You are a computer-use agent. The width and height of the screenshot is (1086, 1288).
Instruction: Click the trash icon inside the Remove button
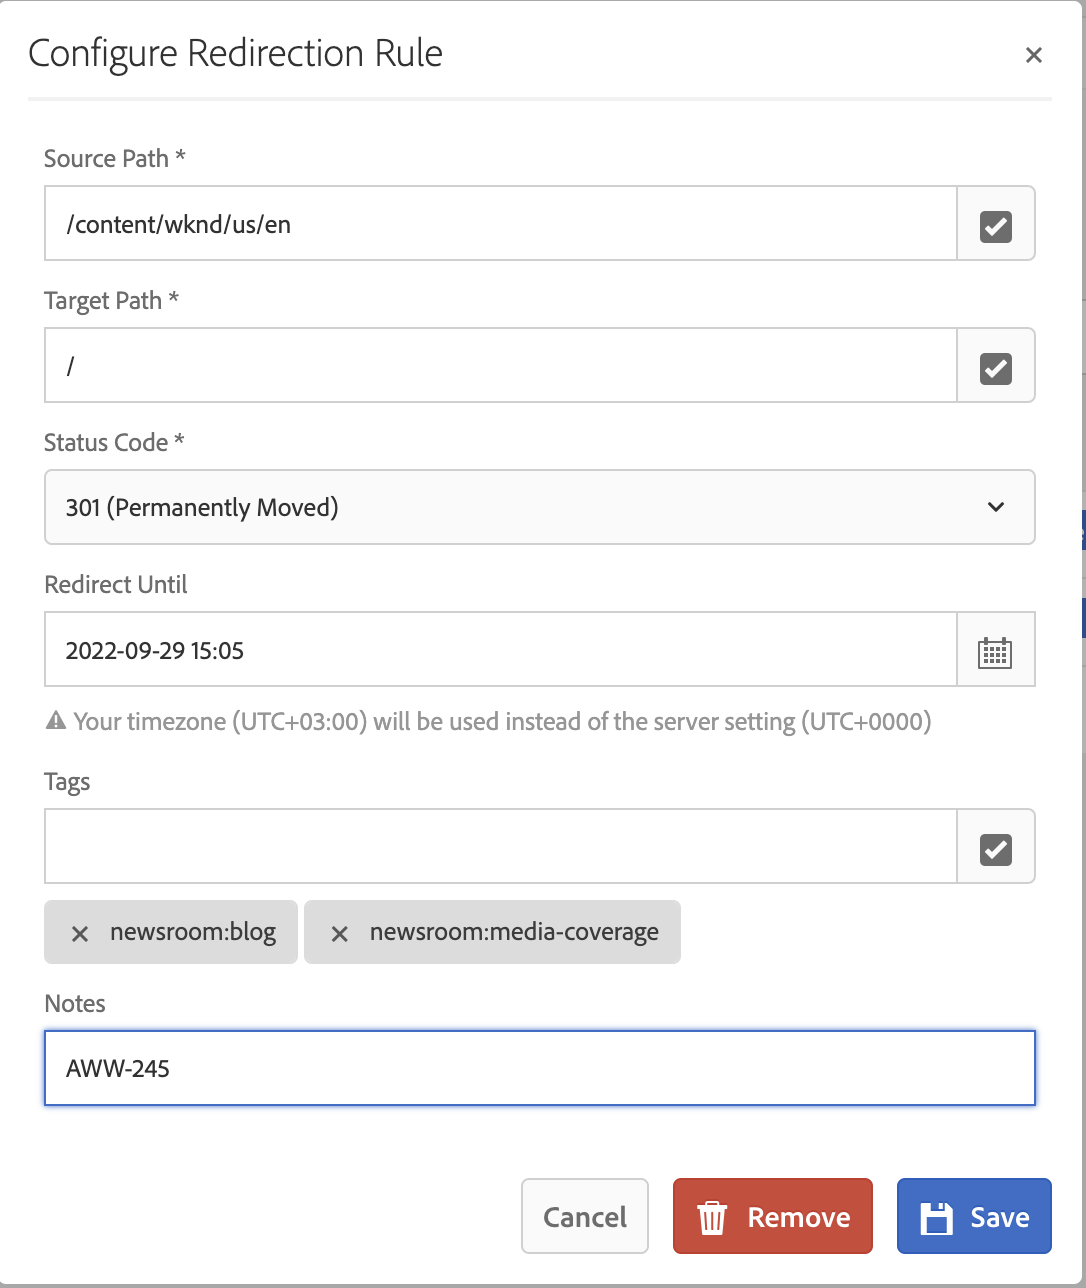[x=712, y=1216]
